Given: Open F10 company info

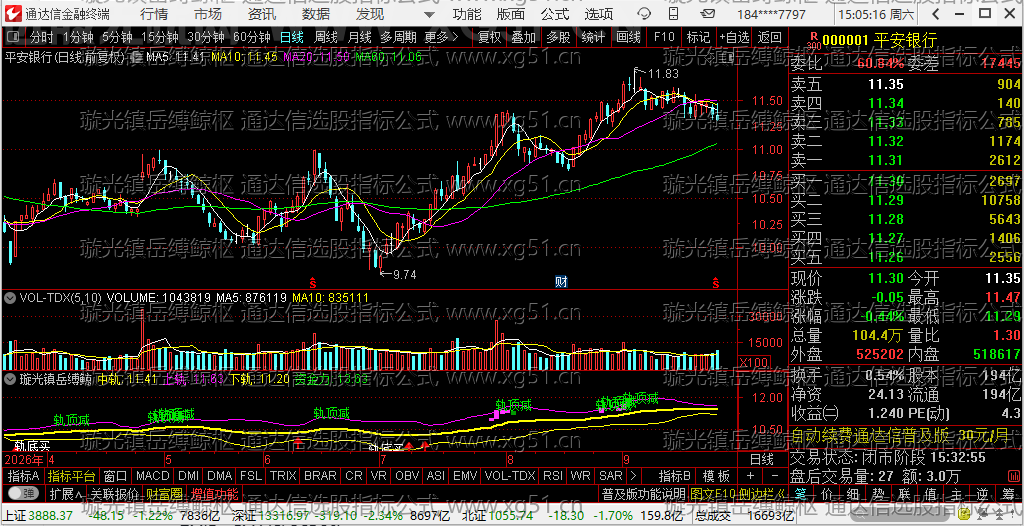Looking at the screenshot, I should (x=664, y=37).
